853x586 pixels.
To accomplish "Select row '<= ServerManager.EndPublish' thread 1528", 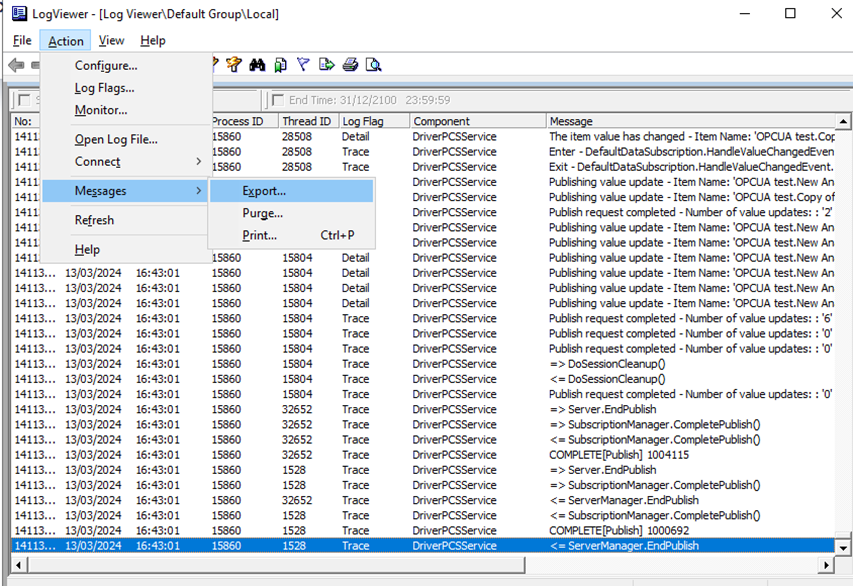I will coord(423,546).
